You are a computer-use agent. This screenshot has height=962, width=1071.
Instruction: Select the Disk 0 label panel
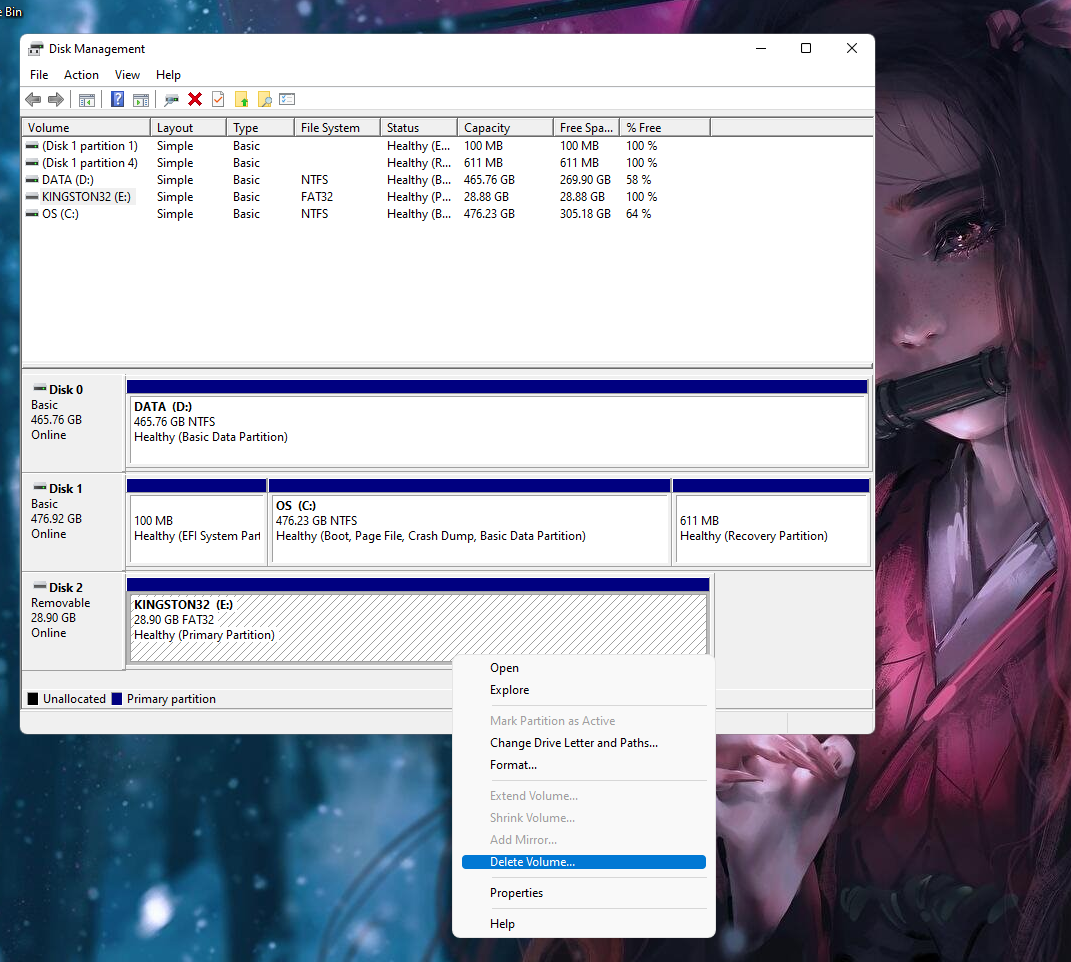tap(73, 422)
